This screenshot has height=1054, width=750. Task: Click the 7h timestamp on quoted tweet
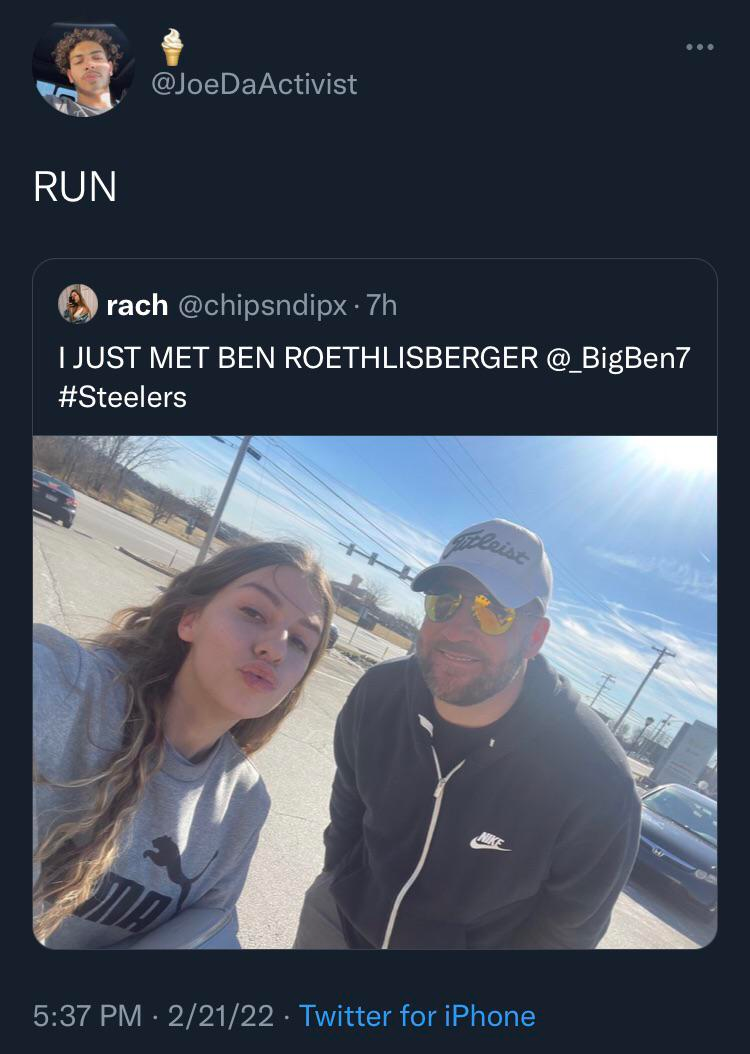click(x=382, y=306)
